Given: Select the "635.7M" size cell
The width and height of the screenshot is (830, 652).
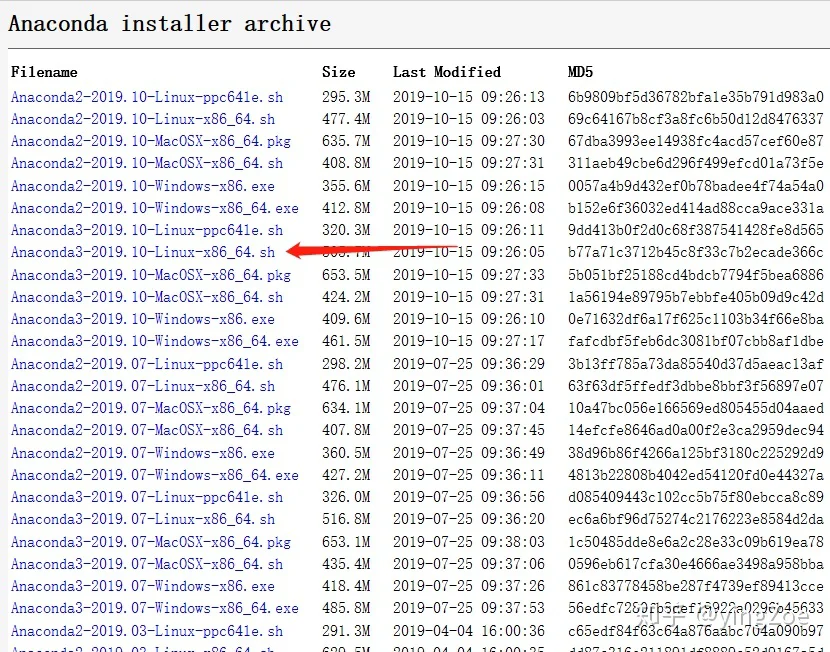Looking at the screenshot, I should [346, 141].
